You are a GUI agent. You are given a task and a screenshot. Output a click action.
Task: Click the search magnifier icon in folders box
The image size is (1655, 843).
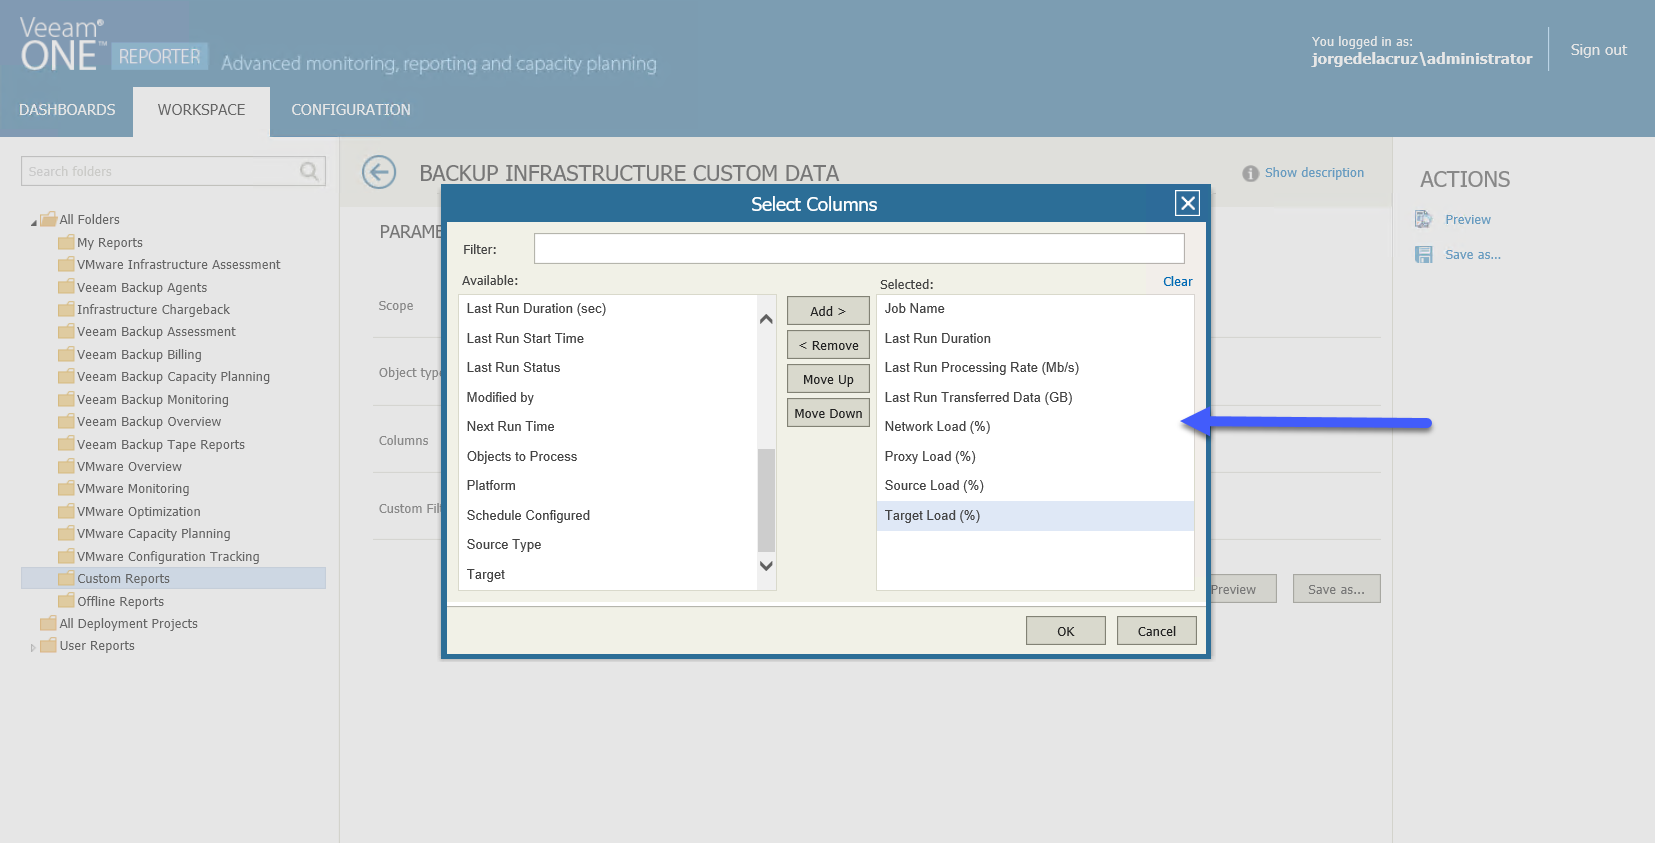[x=310, y=171]
